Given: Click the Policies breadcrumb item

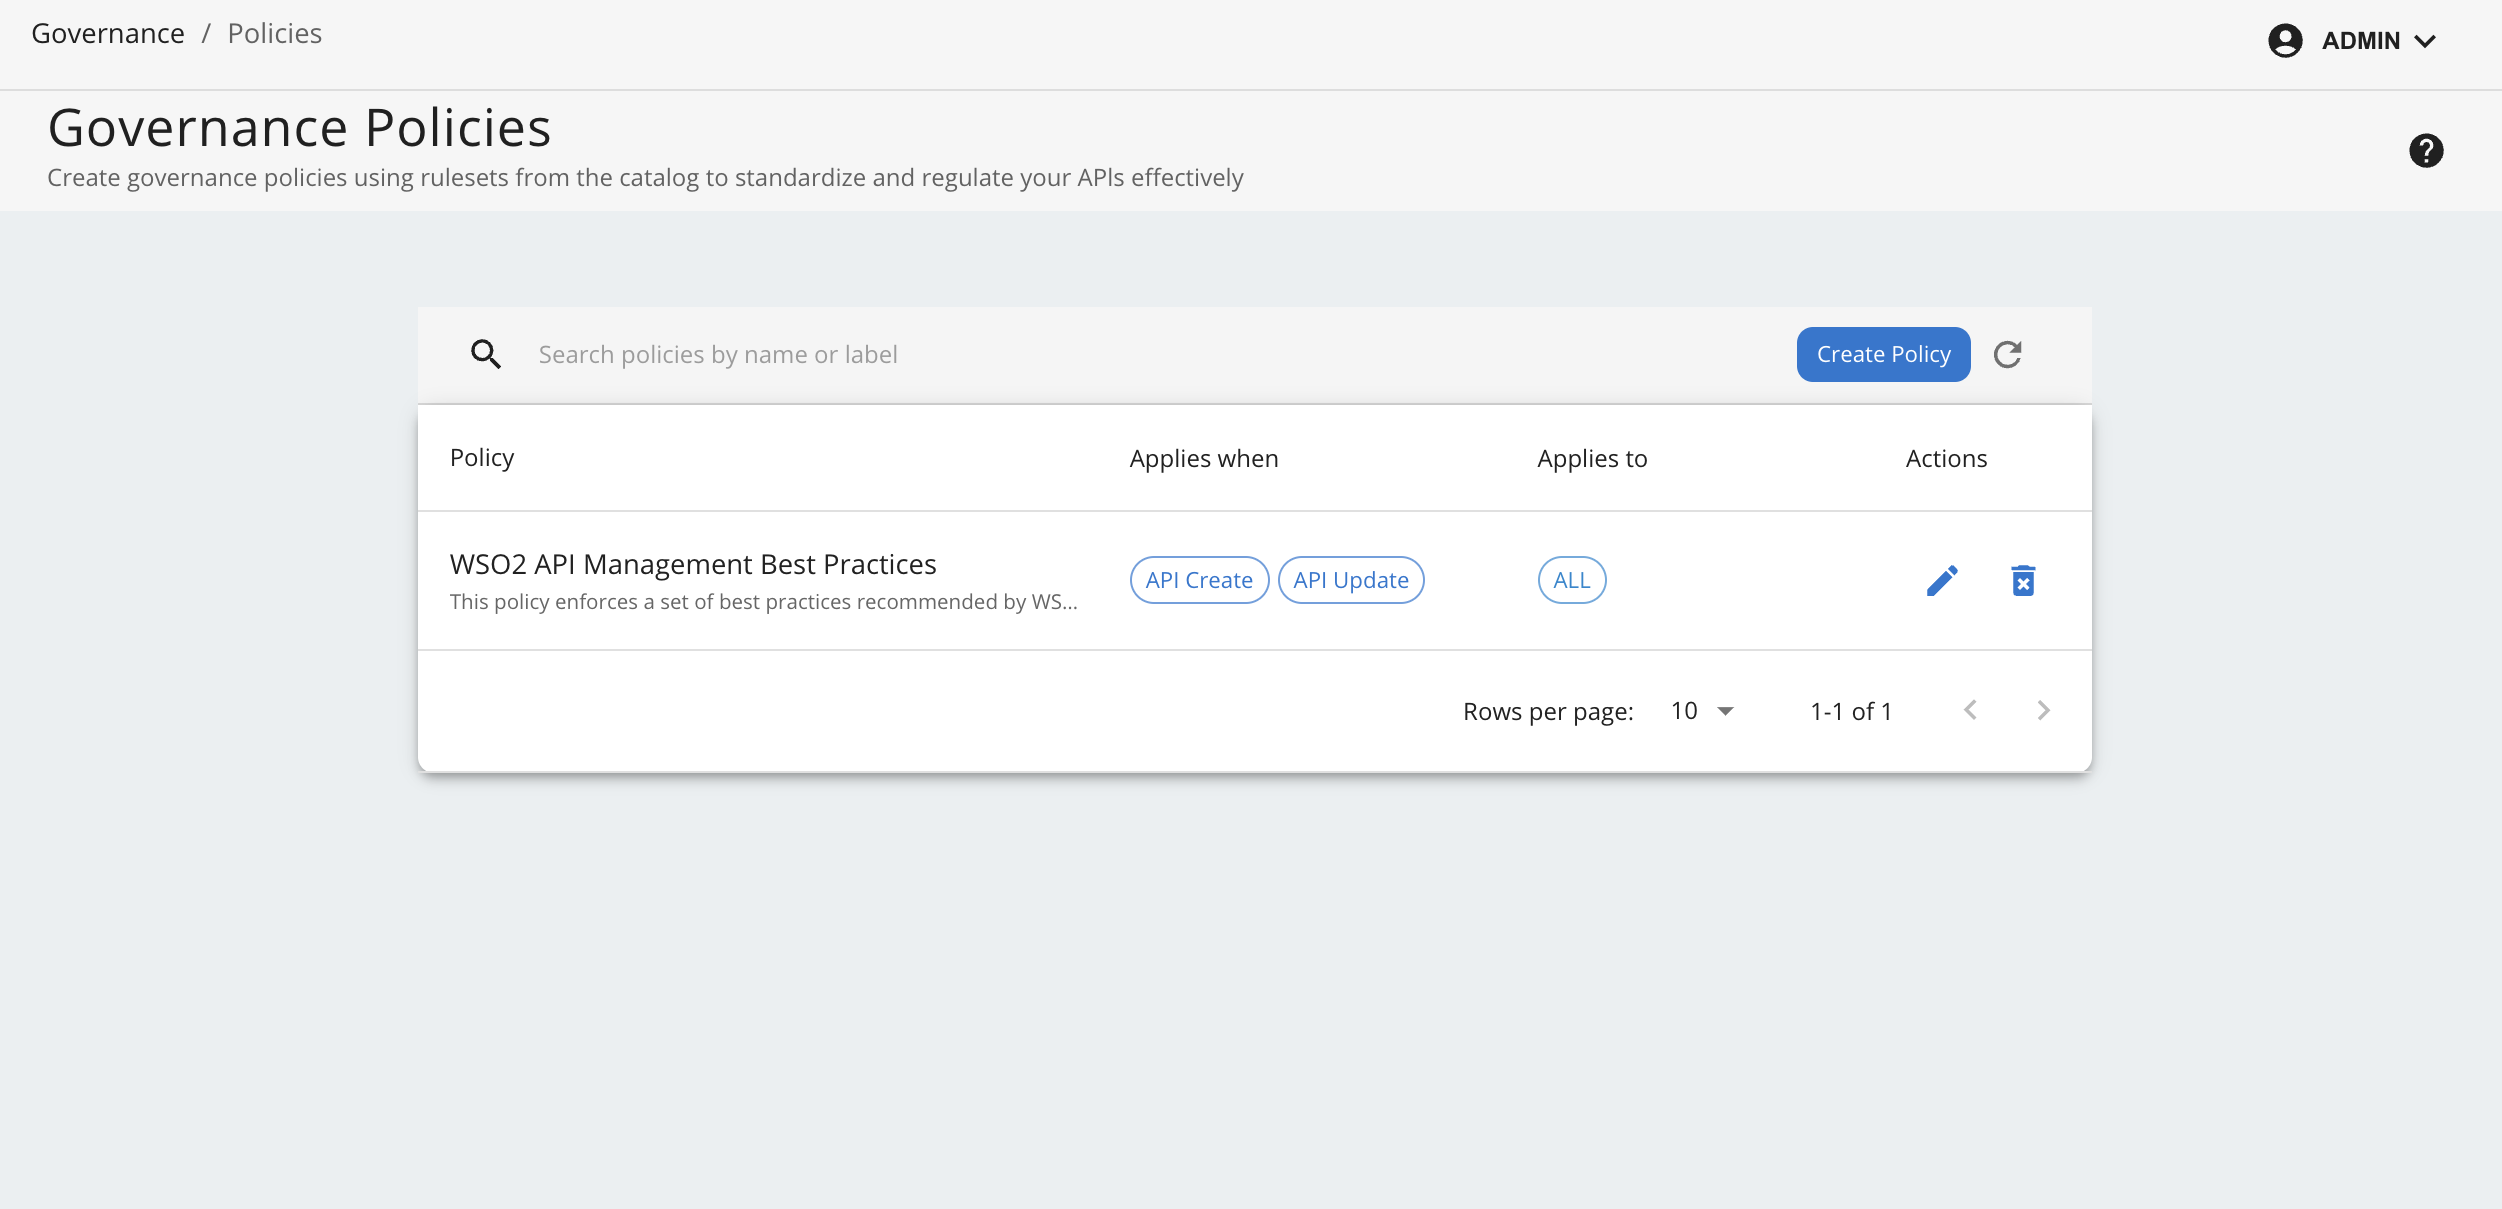Looking at the screenshot, I should tap(274, 34).
